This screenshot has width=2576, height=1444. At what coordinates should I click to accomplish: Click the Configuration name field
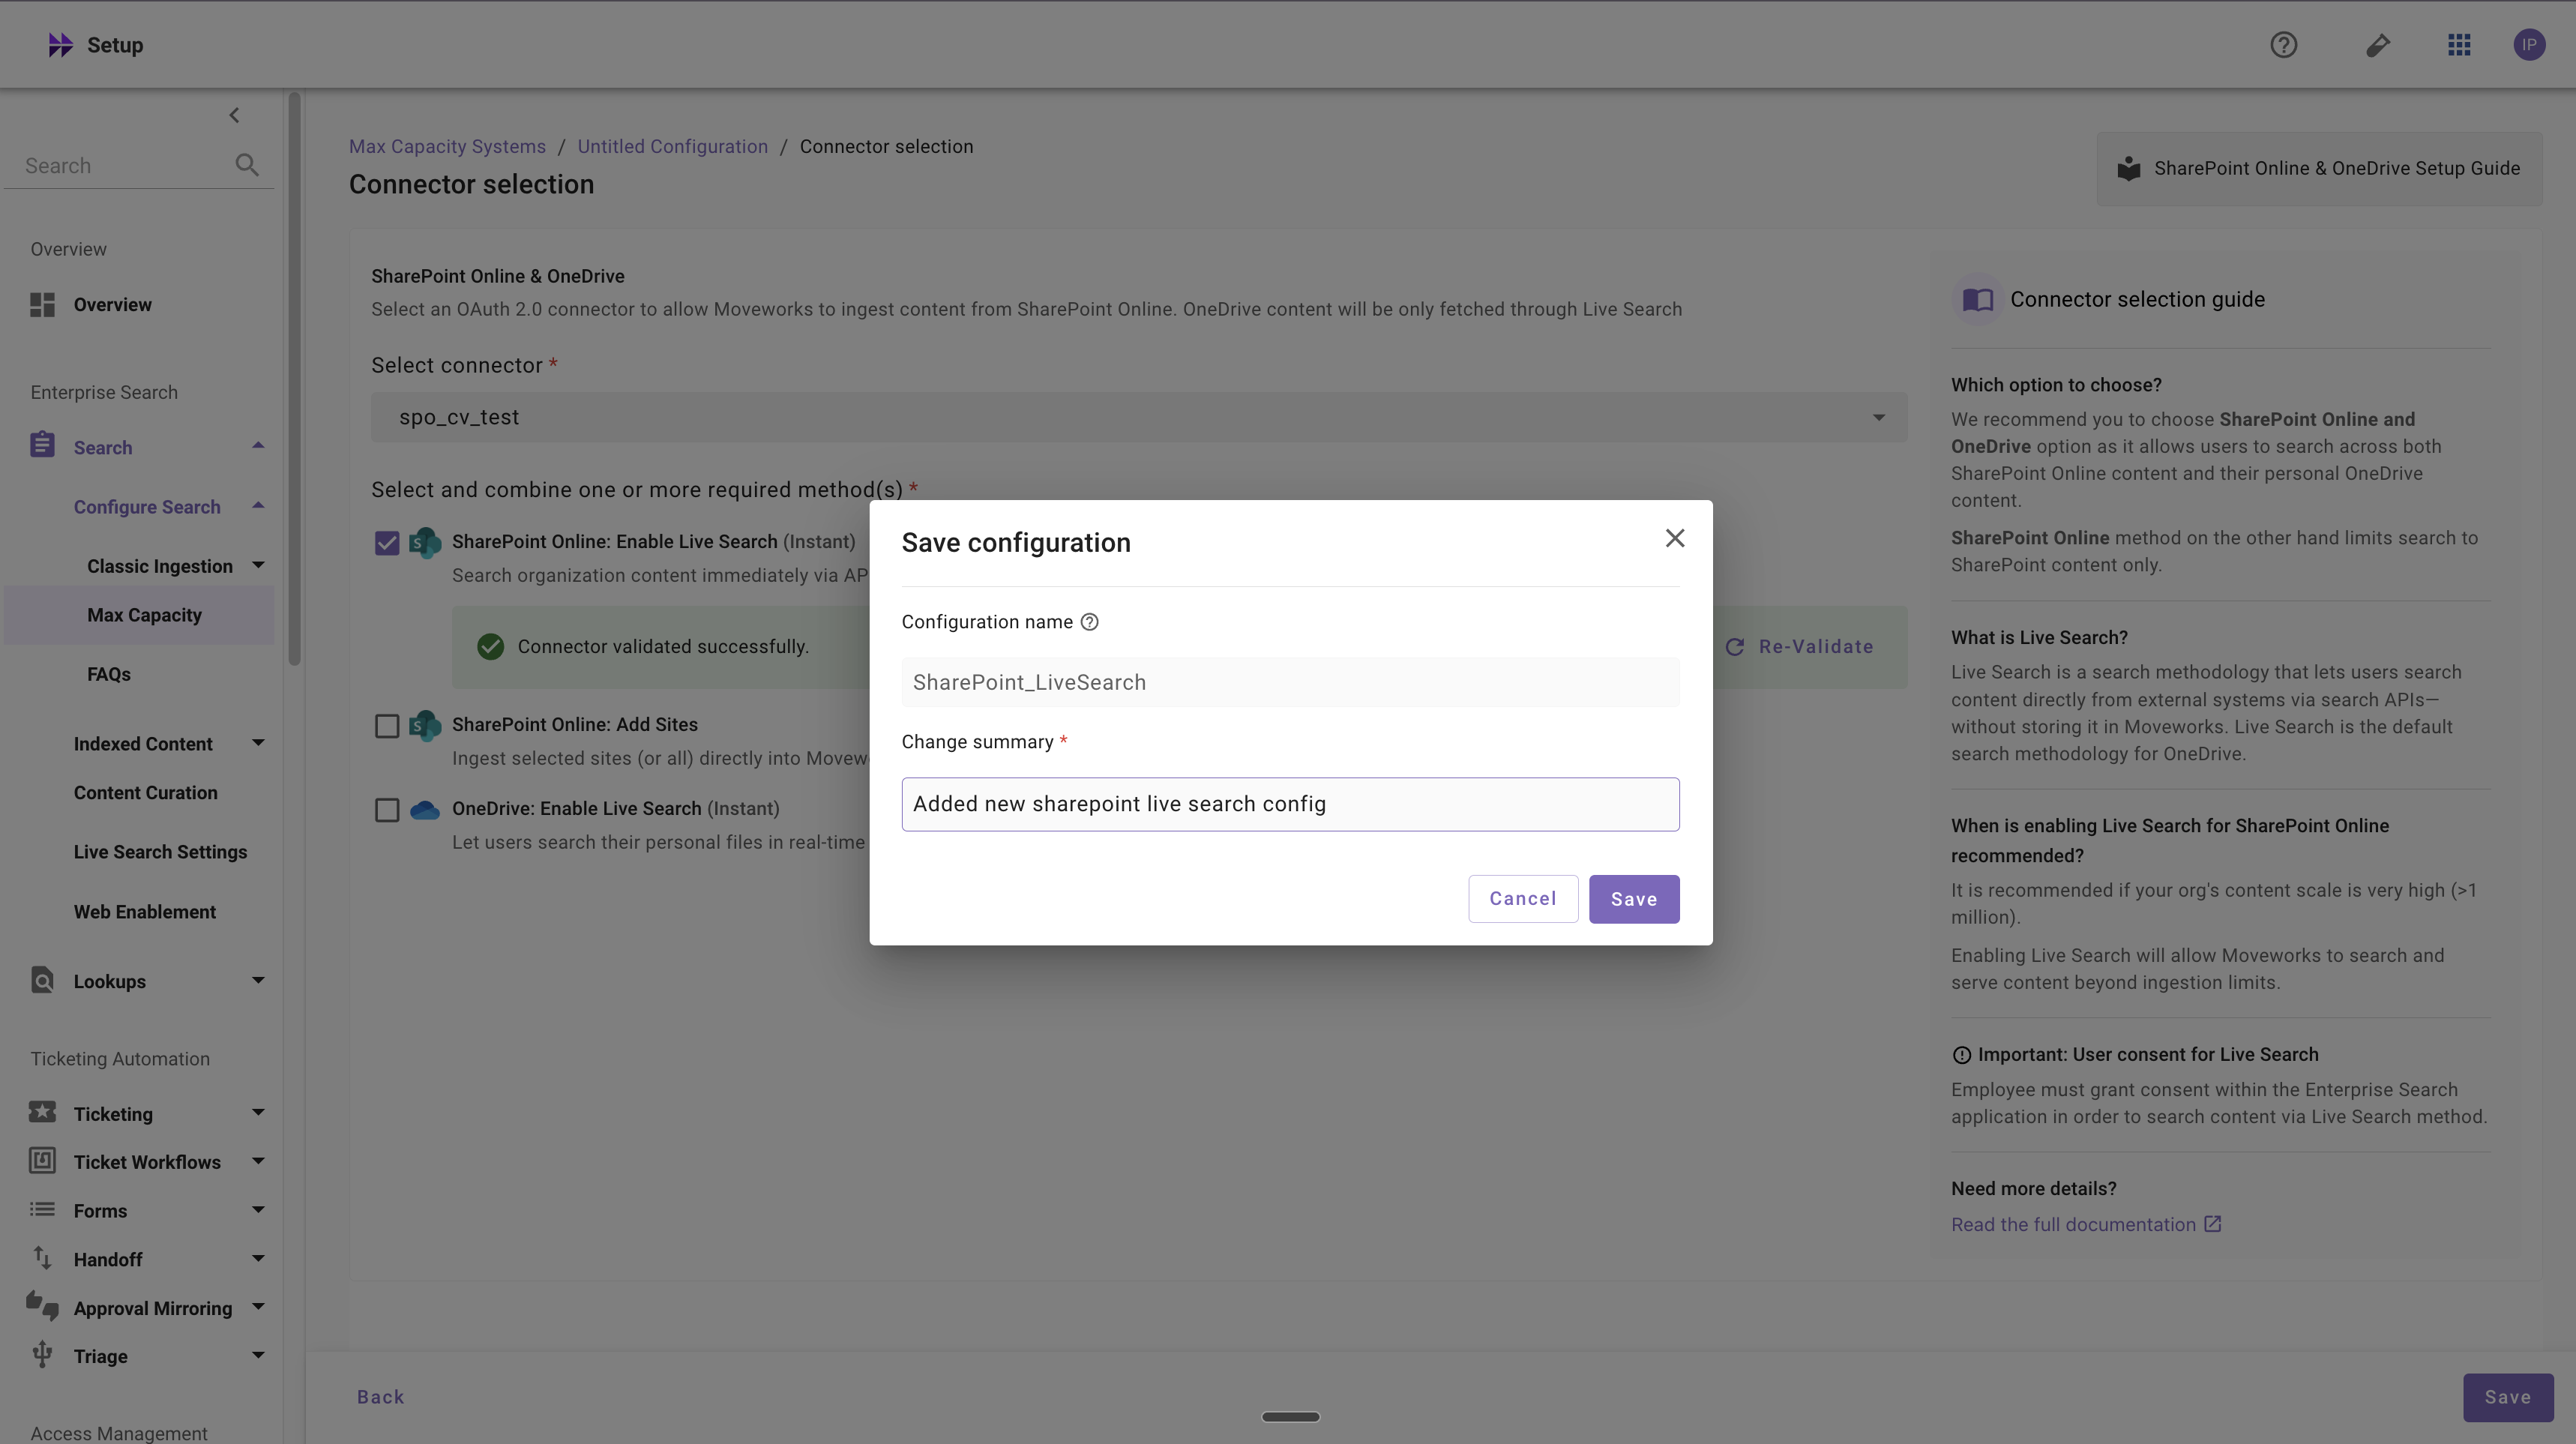tap(1290, 682)
